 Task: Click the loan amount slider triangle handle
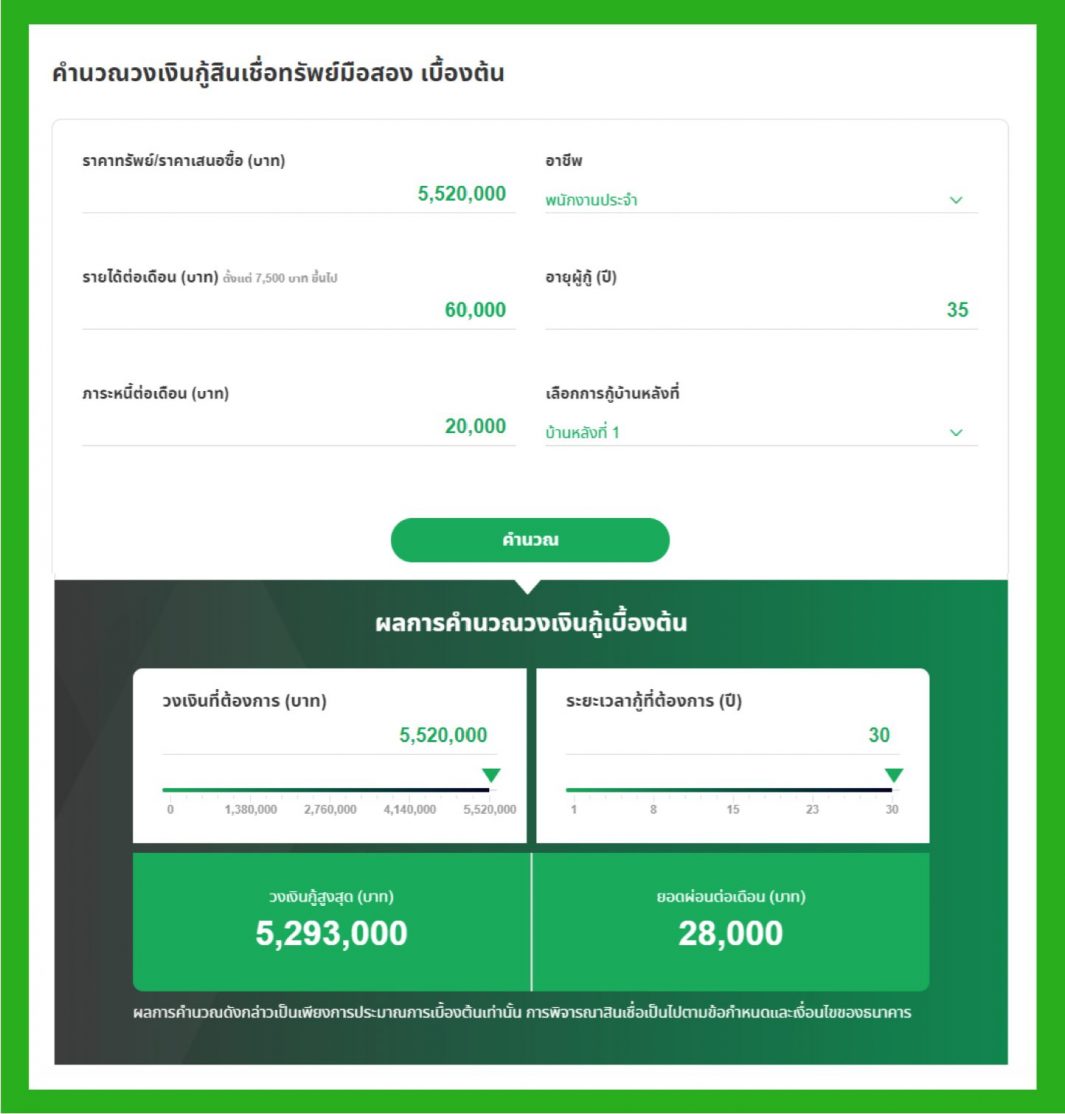click(x=491, y=775)
